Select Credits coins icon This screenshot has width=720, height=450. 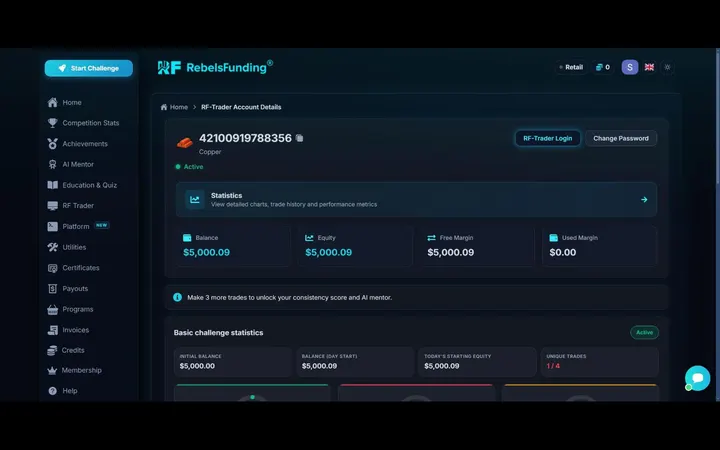tap(52, 350)
